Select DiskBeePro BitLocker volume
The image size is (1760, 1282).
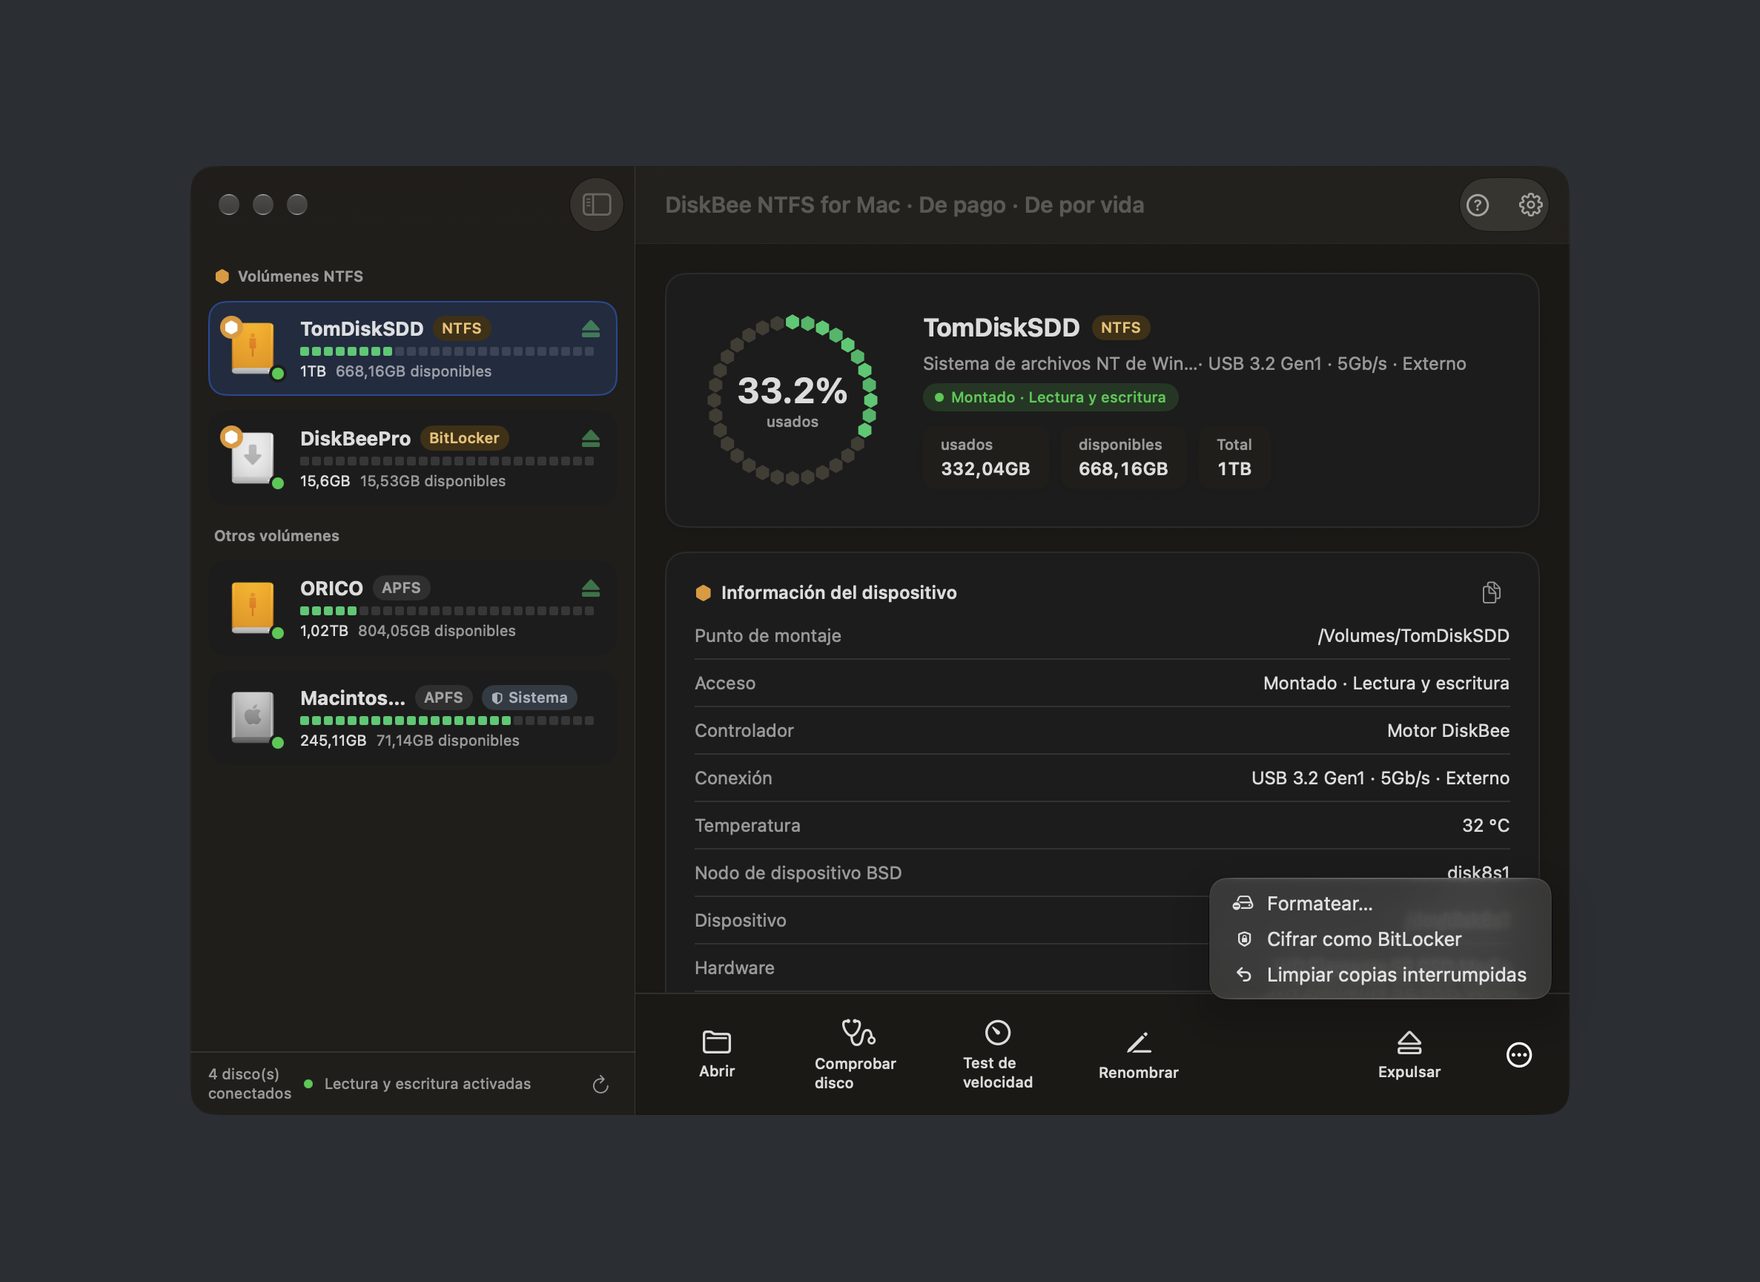coord(412,458)
